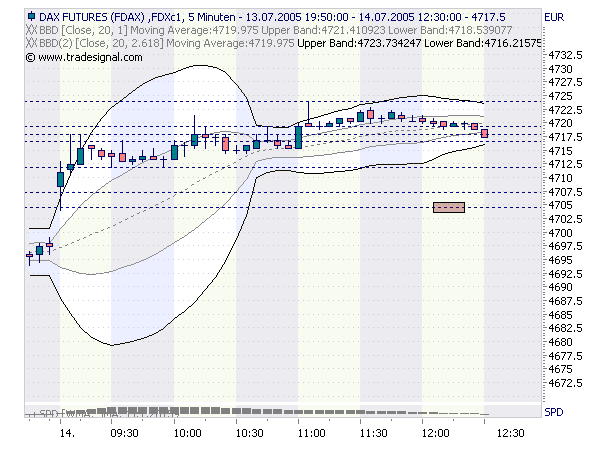Viewport: 600px width, 450px height.
Task: Click the 12:30 time axis label
Action: pos(510,433)
